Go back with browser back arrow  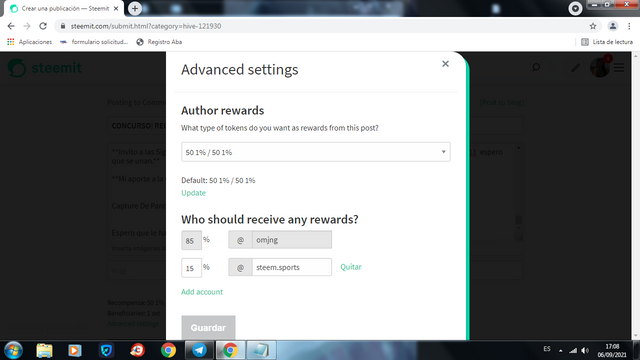(11, 26)
